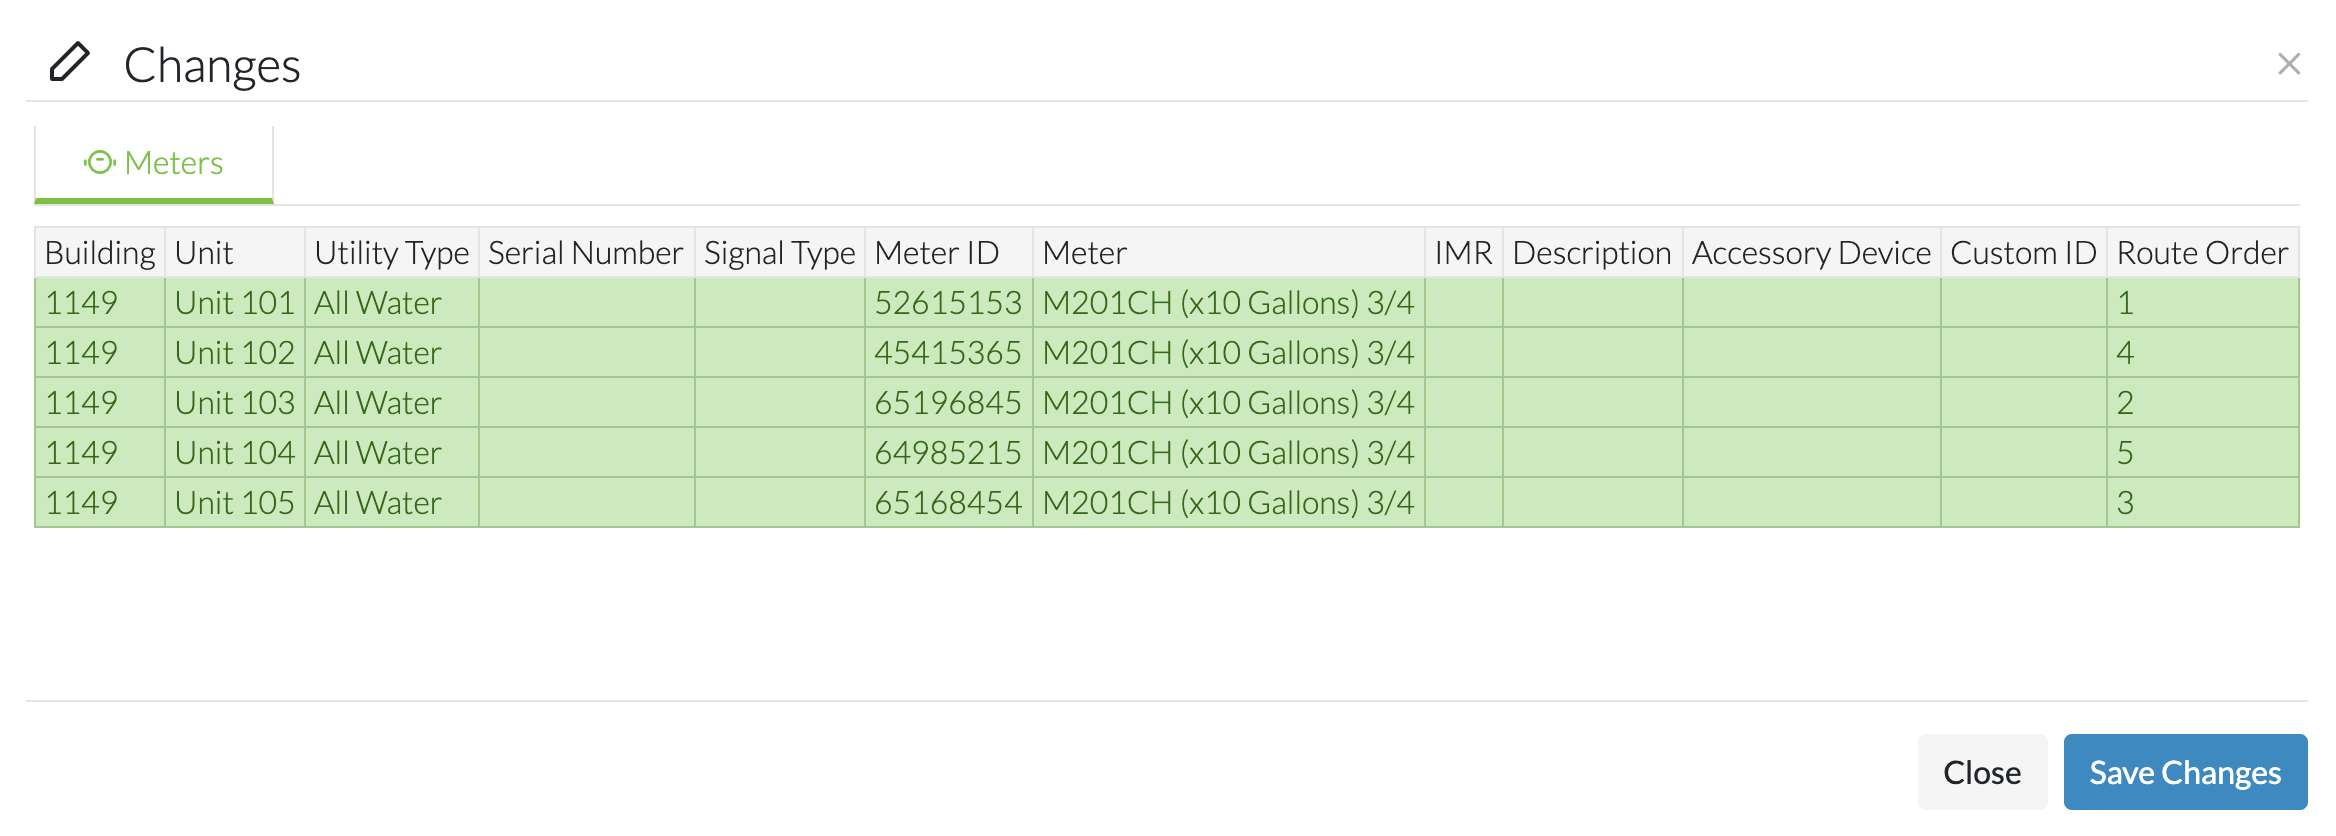Select the Custom ID column header
The height and width of the screenshot is (836, 2336).
click(2023, 252)
